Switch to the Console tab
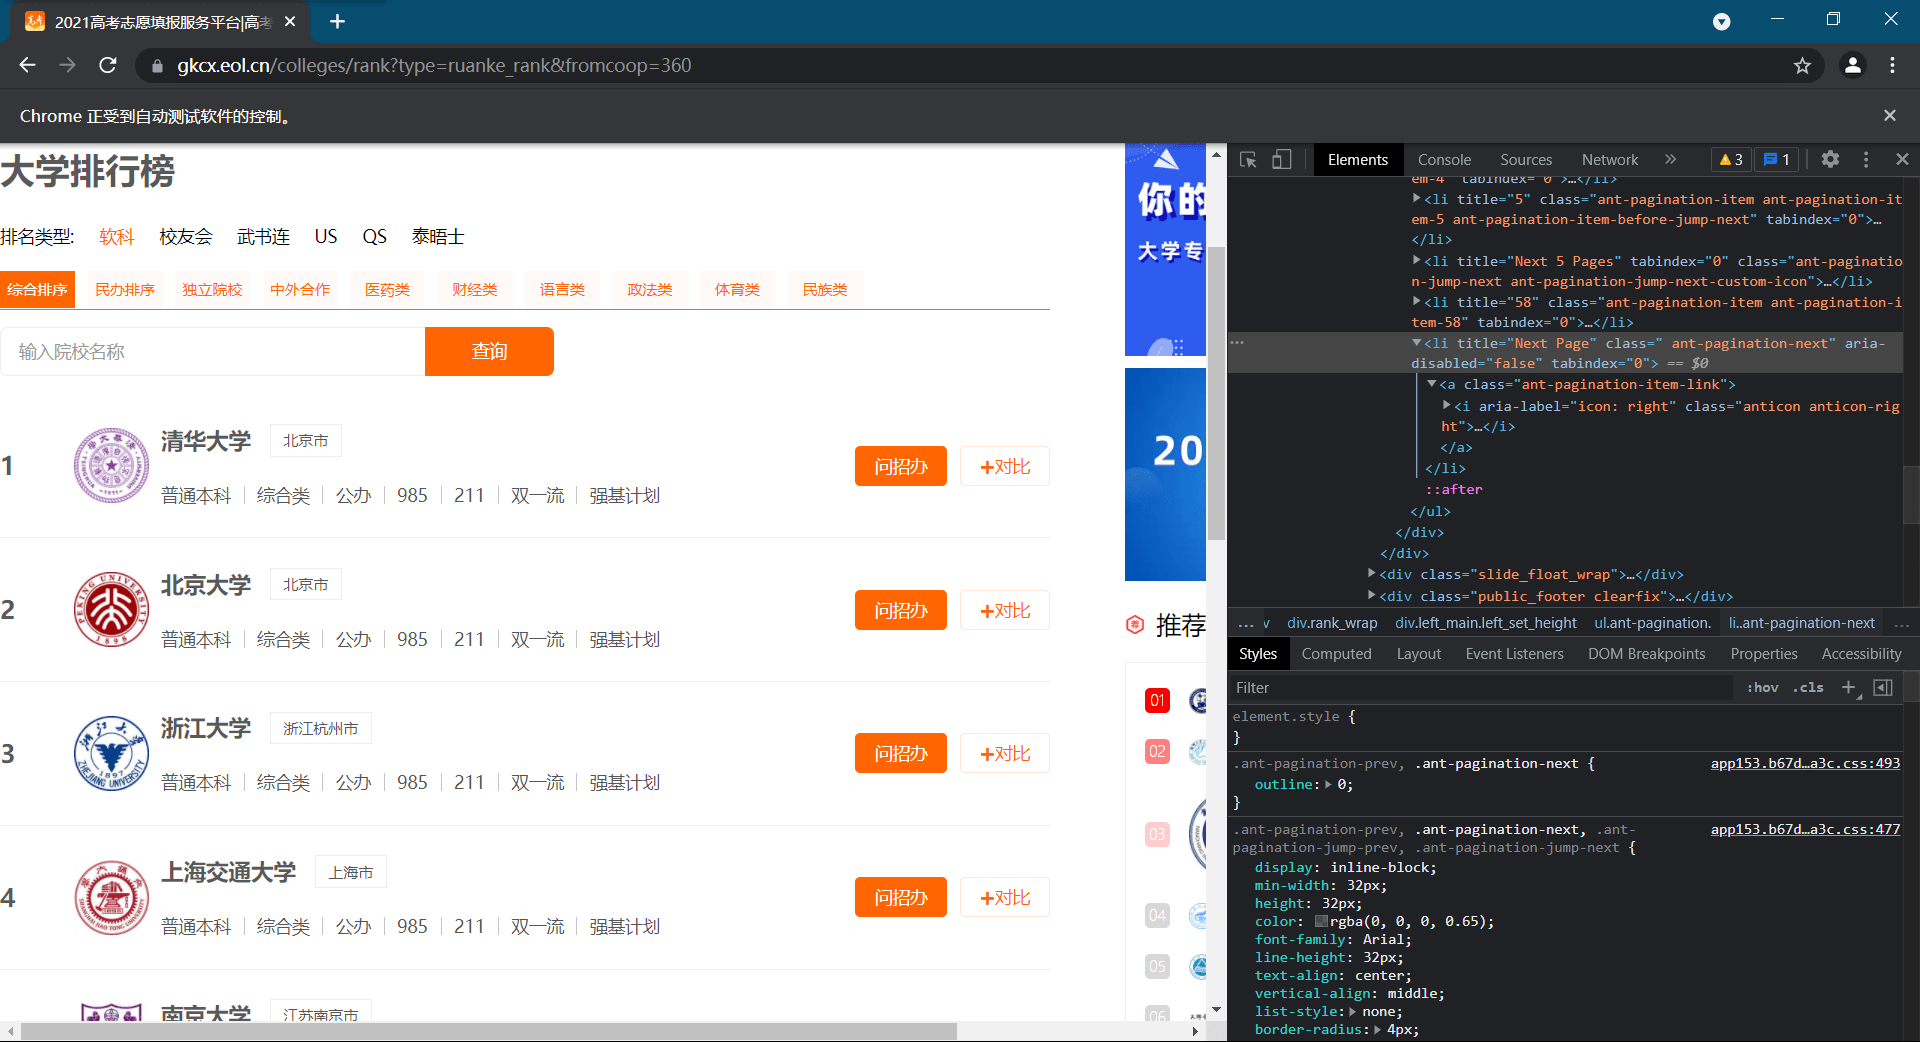The image size is (1920, 1042). [1444, 160]
